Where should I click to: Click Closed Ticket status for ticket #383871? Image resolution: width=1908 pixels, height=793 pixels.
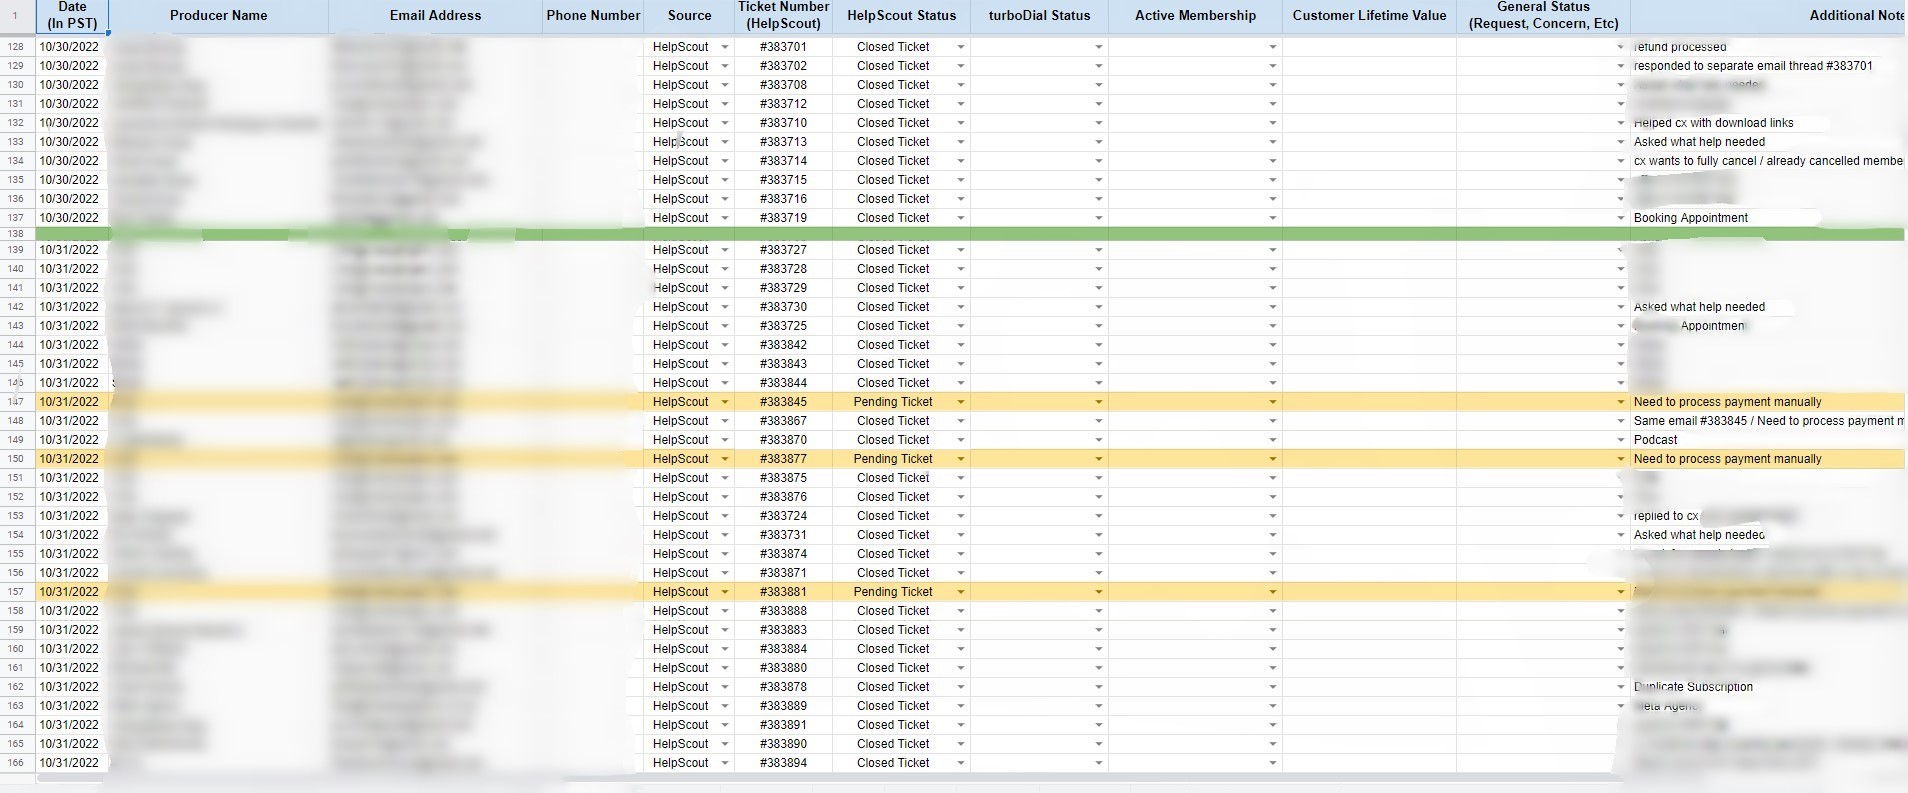[x=893, y=573]
